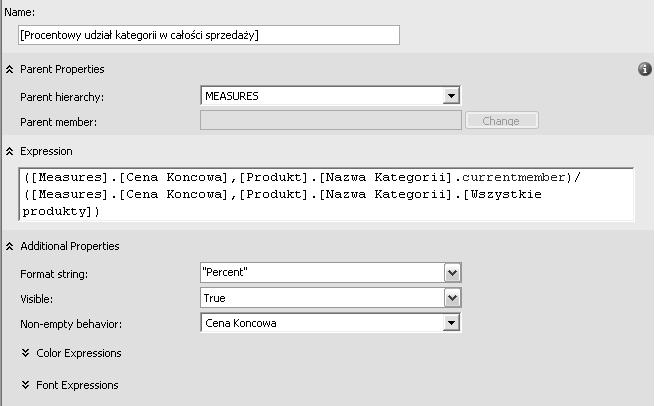Open the Non-empty behavior dropdown arrow
The width and height of the screenshot is (655, 406).
click(x=451, y=323)
